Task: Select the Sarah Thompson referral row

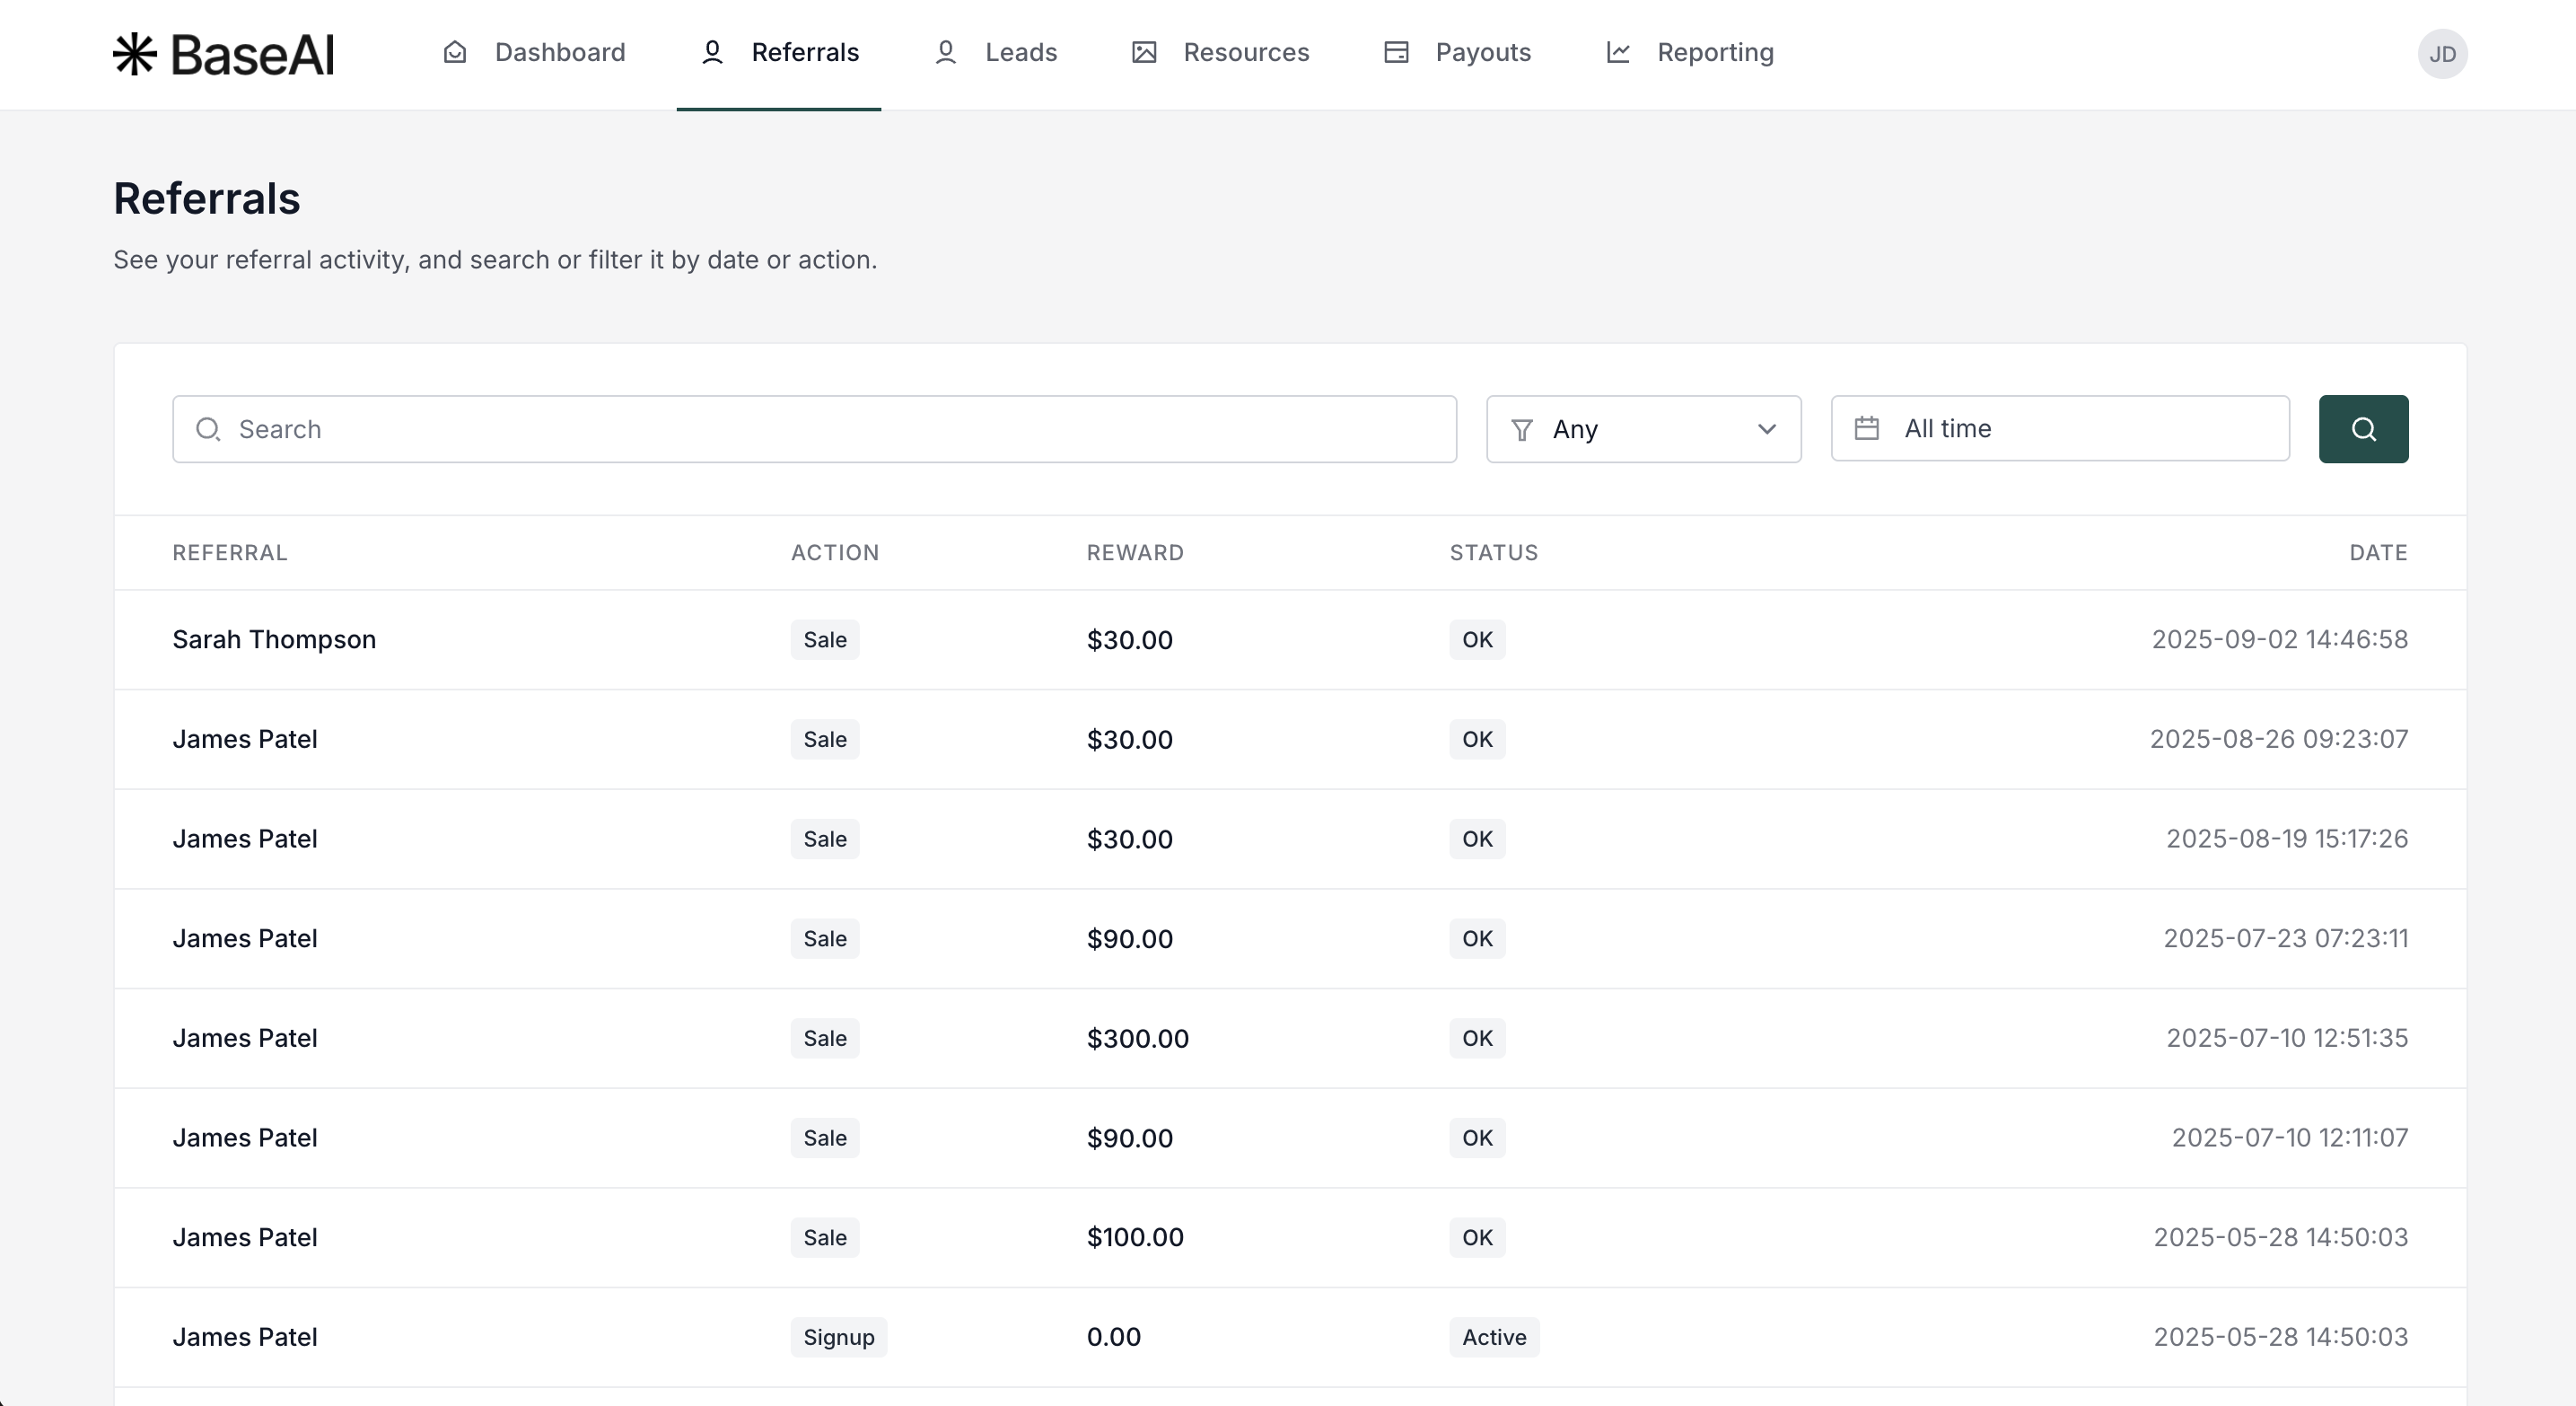Action: click(x=274, y=640)
